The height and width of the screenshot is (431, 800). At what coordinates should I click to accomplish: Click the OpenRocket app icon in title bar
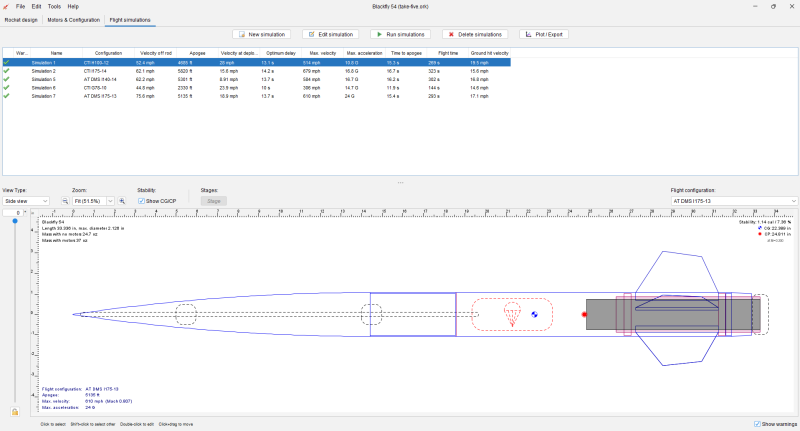click(6, 7)
